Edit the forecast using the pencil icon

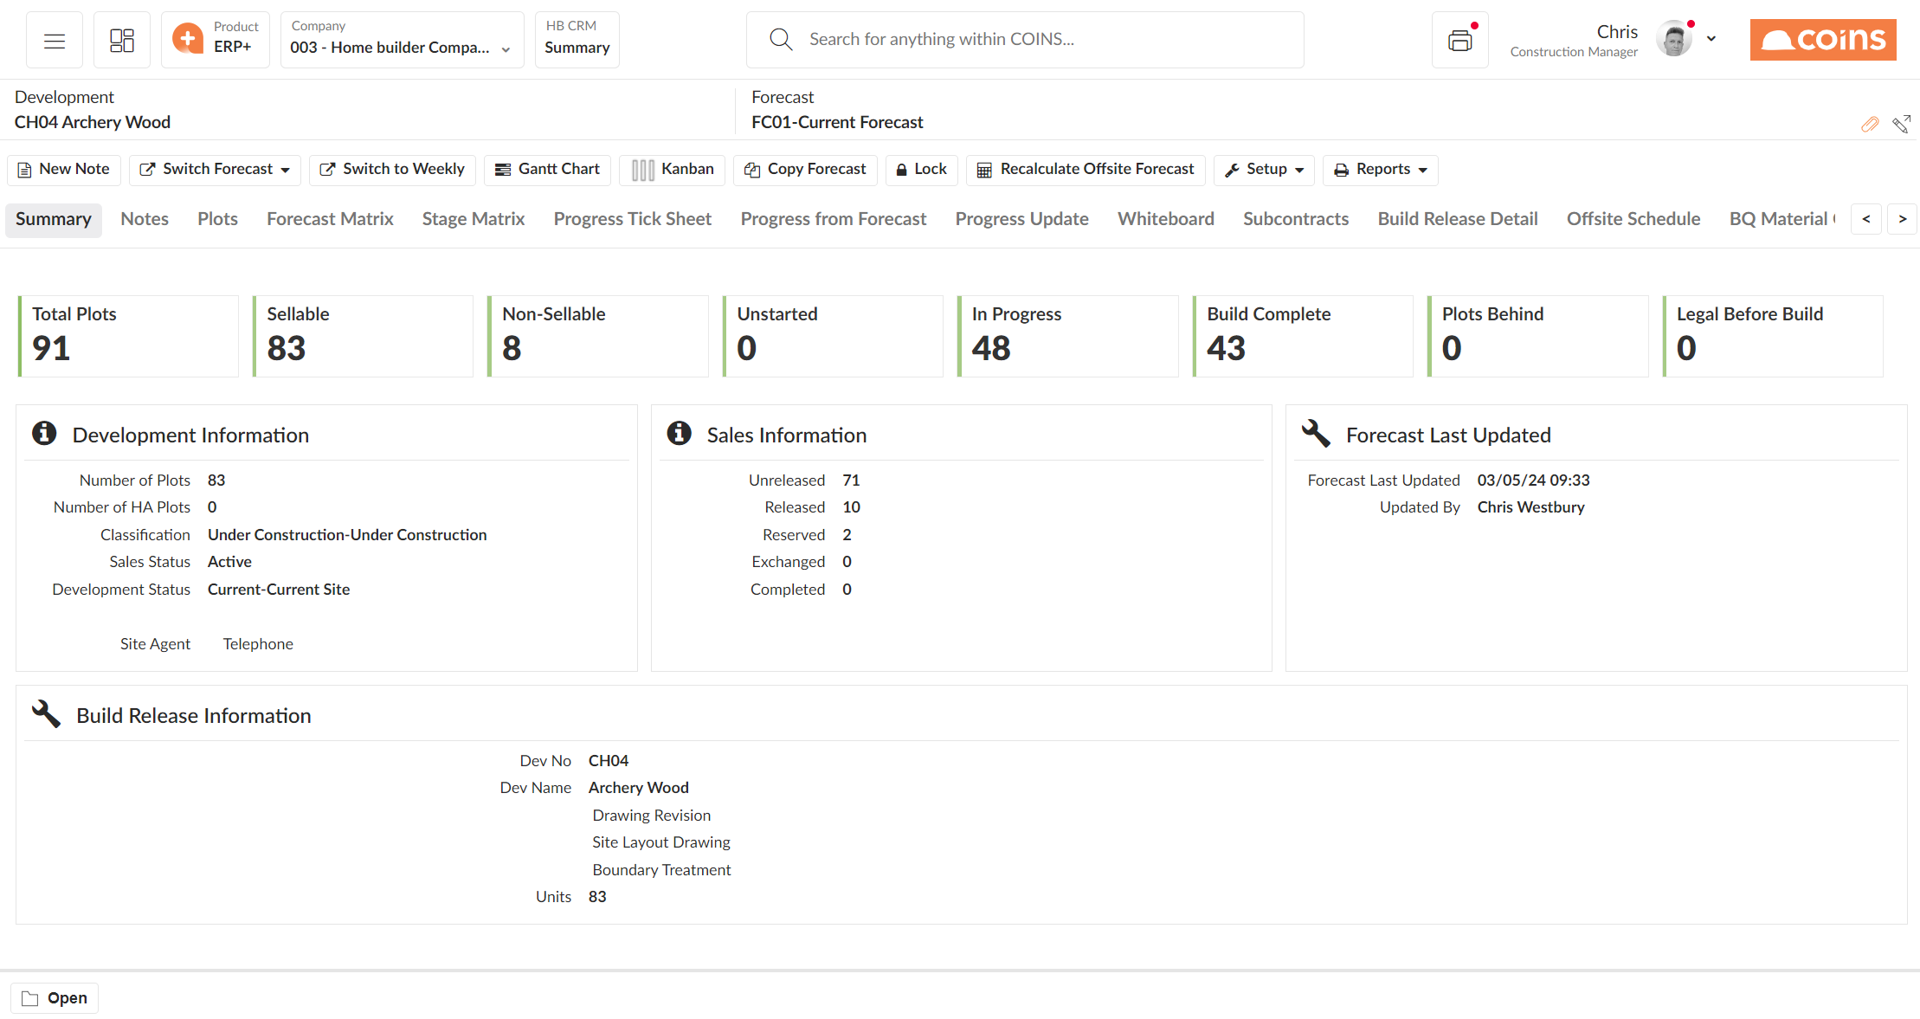(x=1900, y=124)
